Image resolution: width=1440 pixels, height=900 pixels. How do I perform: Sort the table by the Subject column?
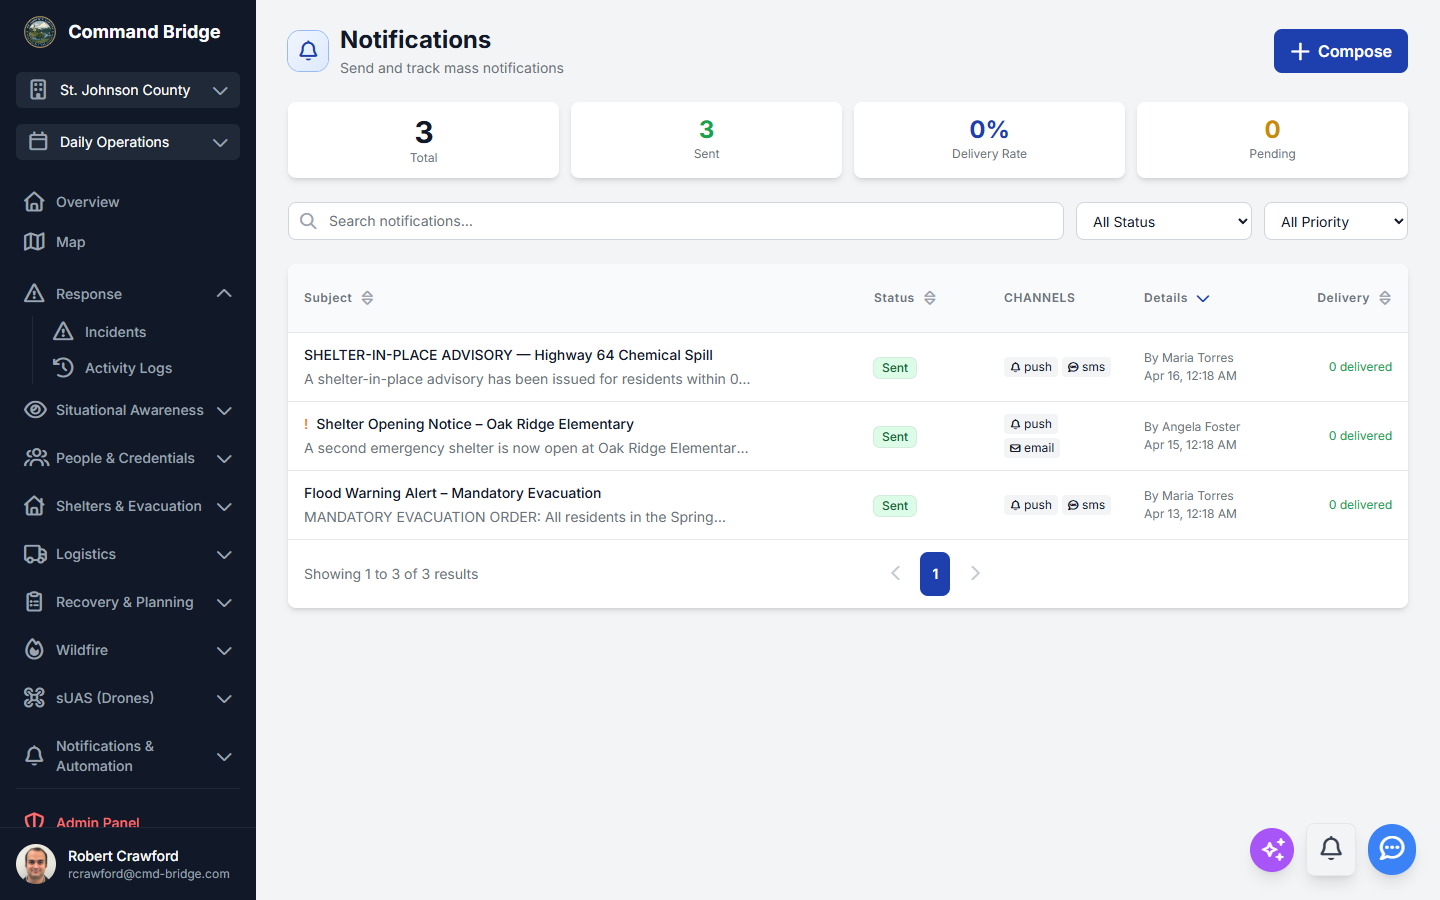pos(367,297)
